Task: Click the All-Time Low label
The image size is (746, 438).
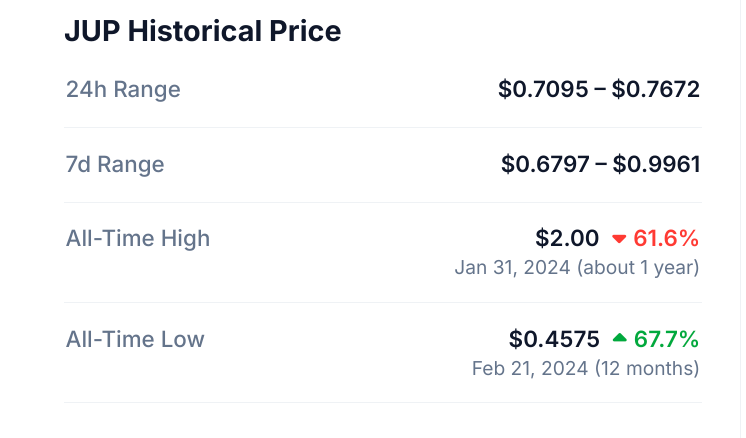Action: [x=135, y=340]
